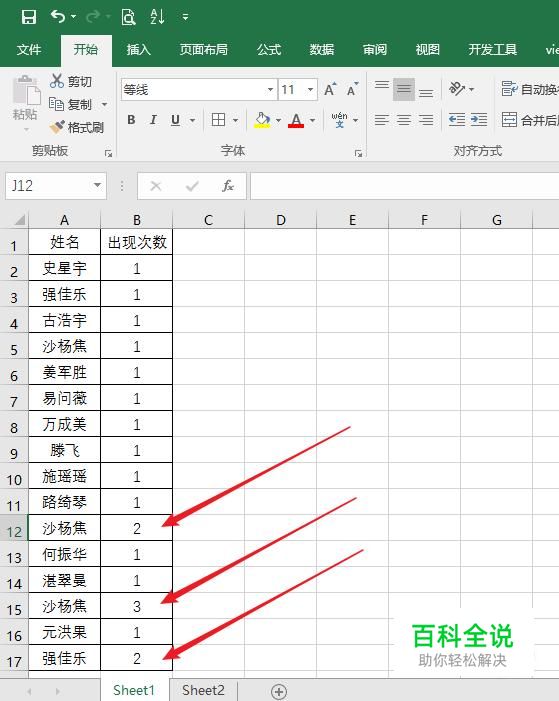Click the Insert Function fx icon

(x=228, y=186)
